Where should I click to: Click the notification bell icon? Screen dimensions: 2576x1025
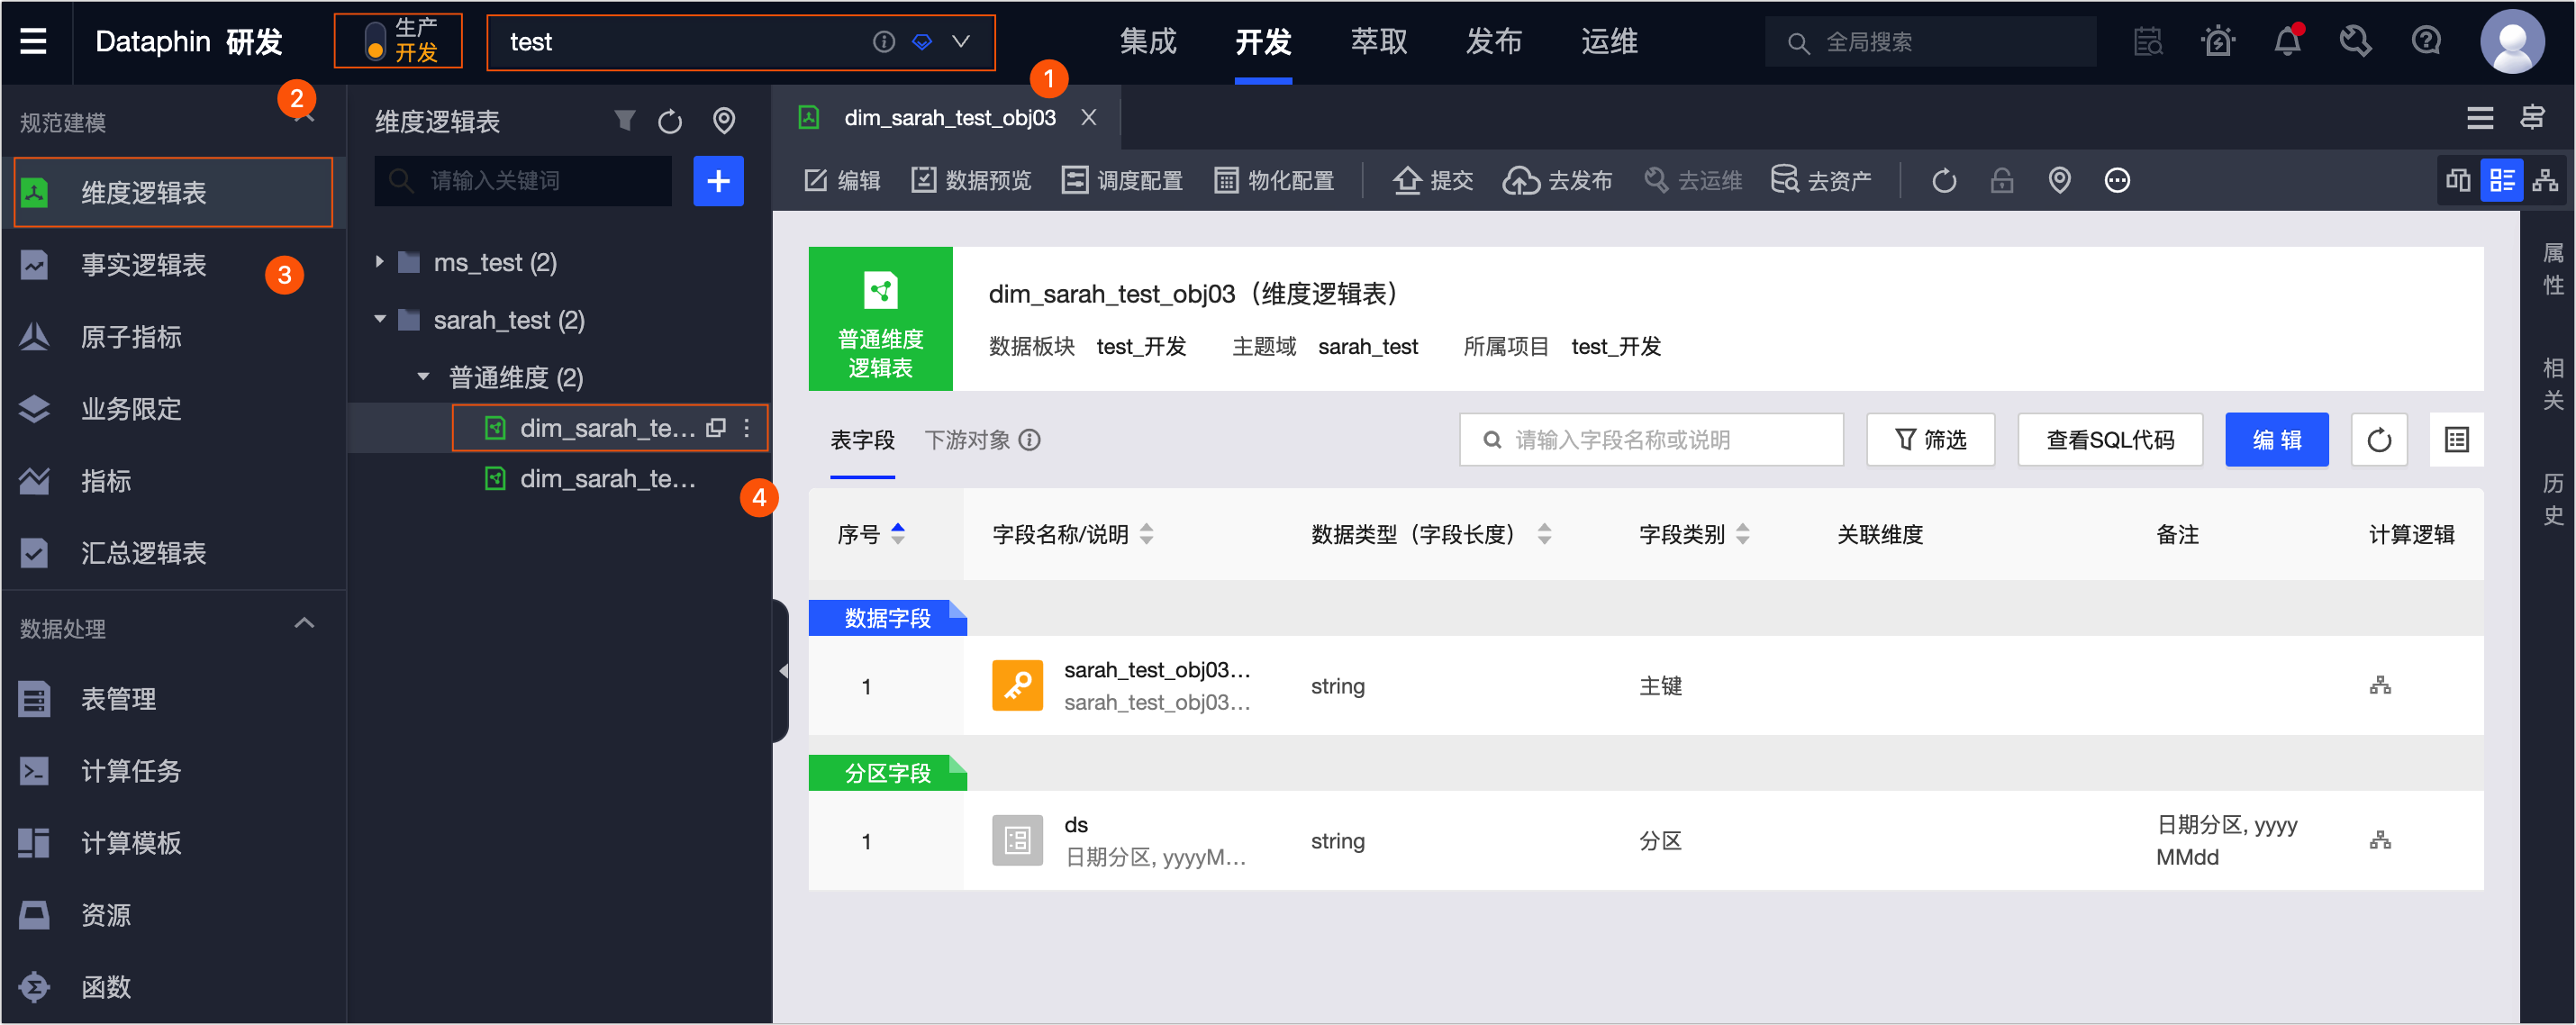pyautogui.click(x=2286, y=42)
